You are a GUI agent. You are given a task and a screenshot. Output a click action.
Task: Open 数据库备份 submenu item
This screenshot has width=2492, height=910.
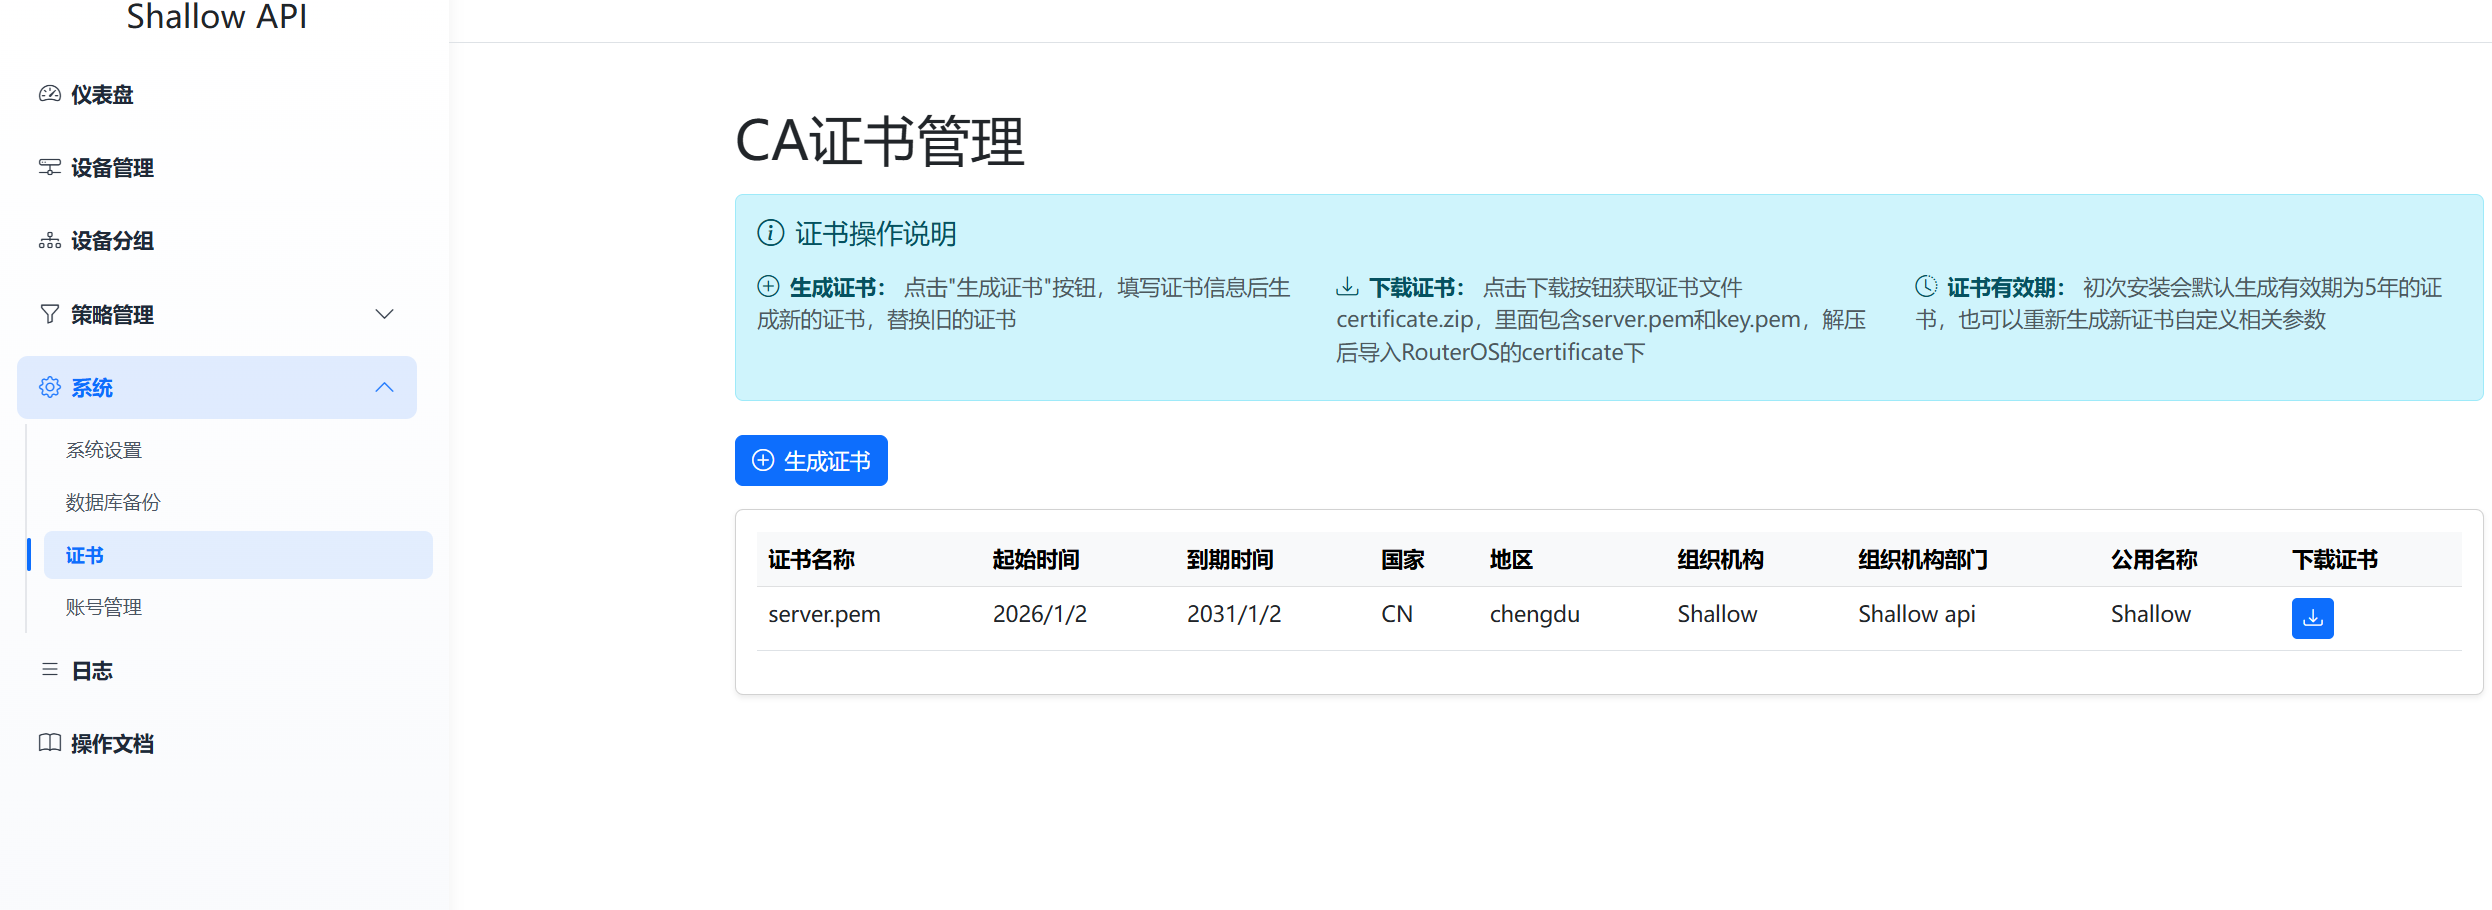tap(113, 502)
